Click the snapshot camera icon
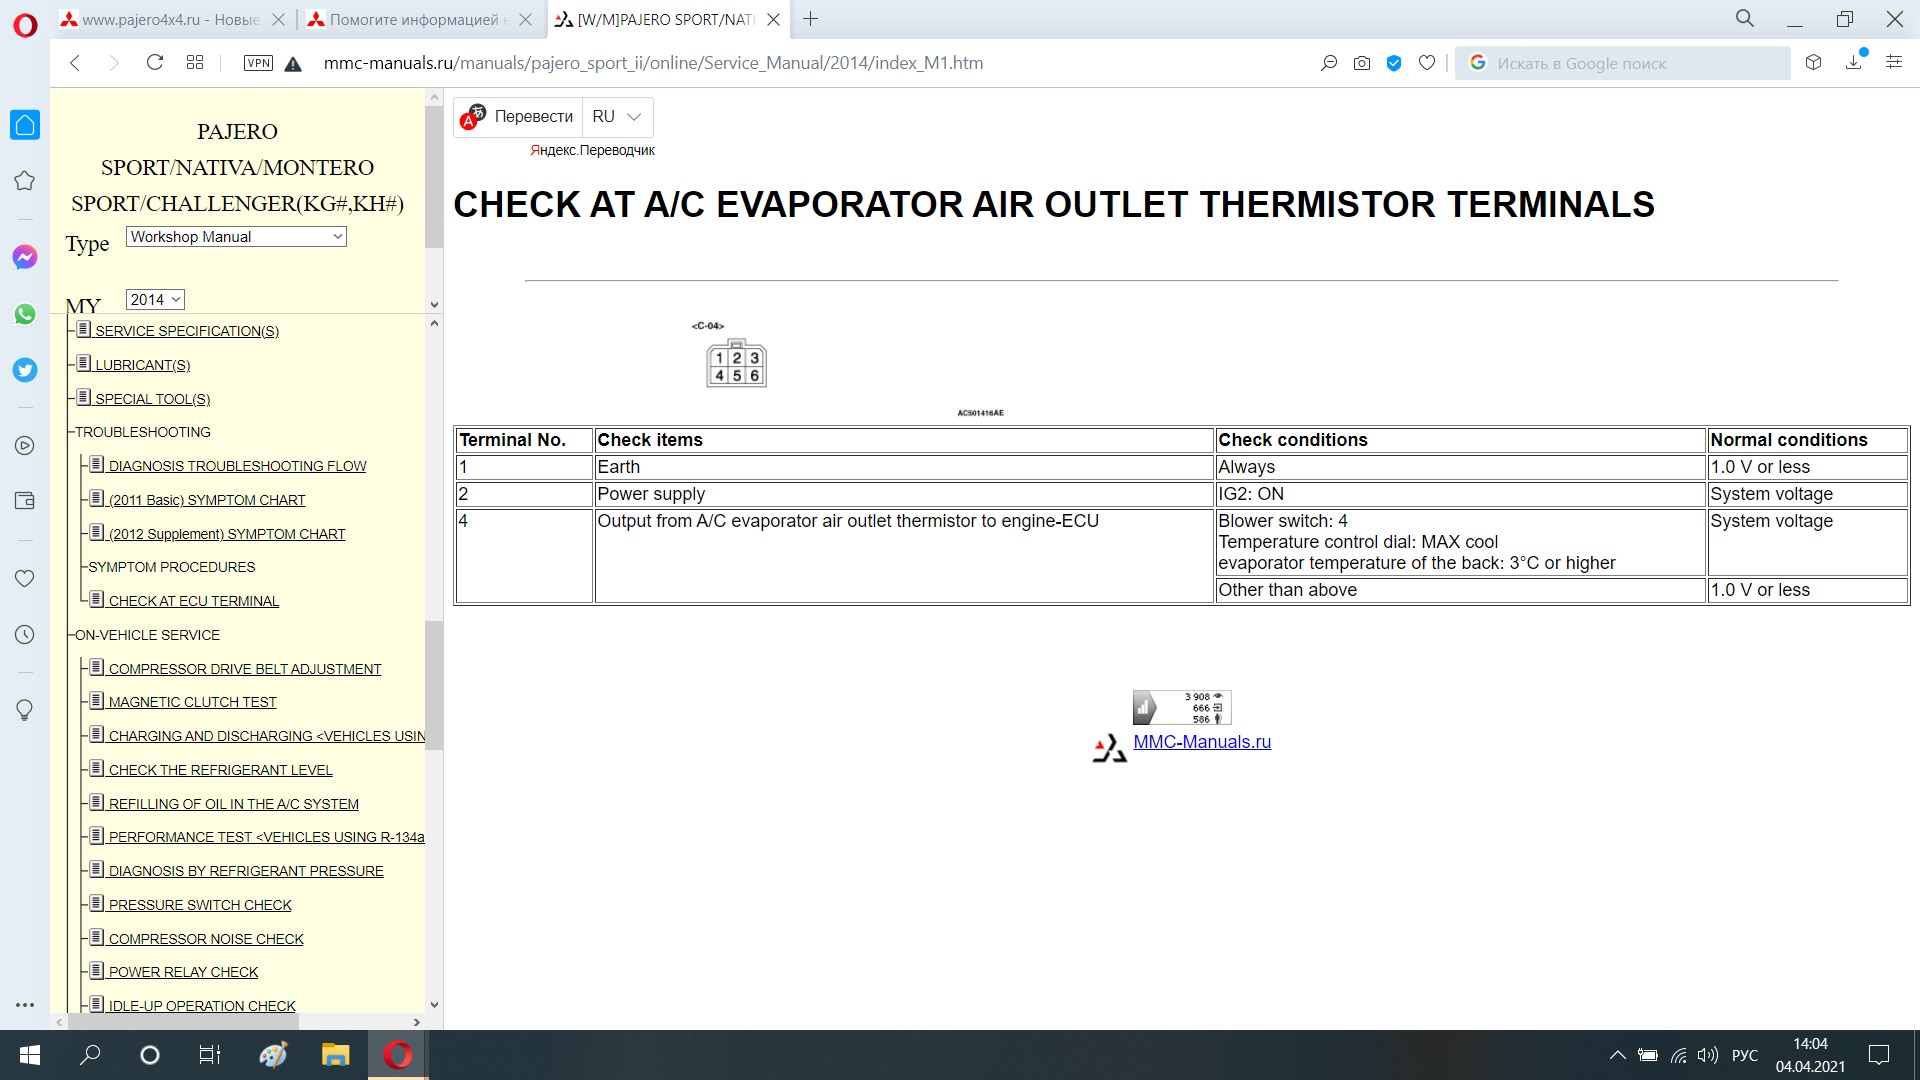1920x1080 pixels. point(1362,63)
